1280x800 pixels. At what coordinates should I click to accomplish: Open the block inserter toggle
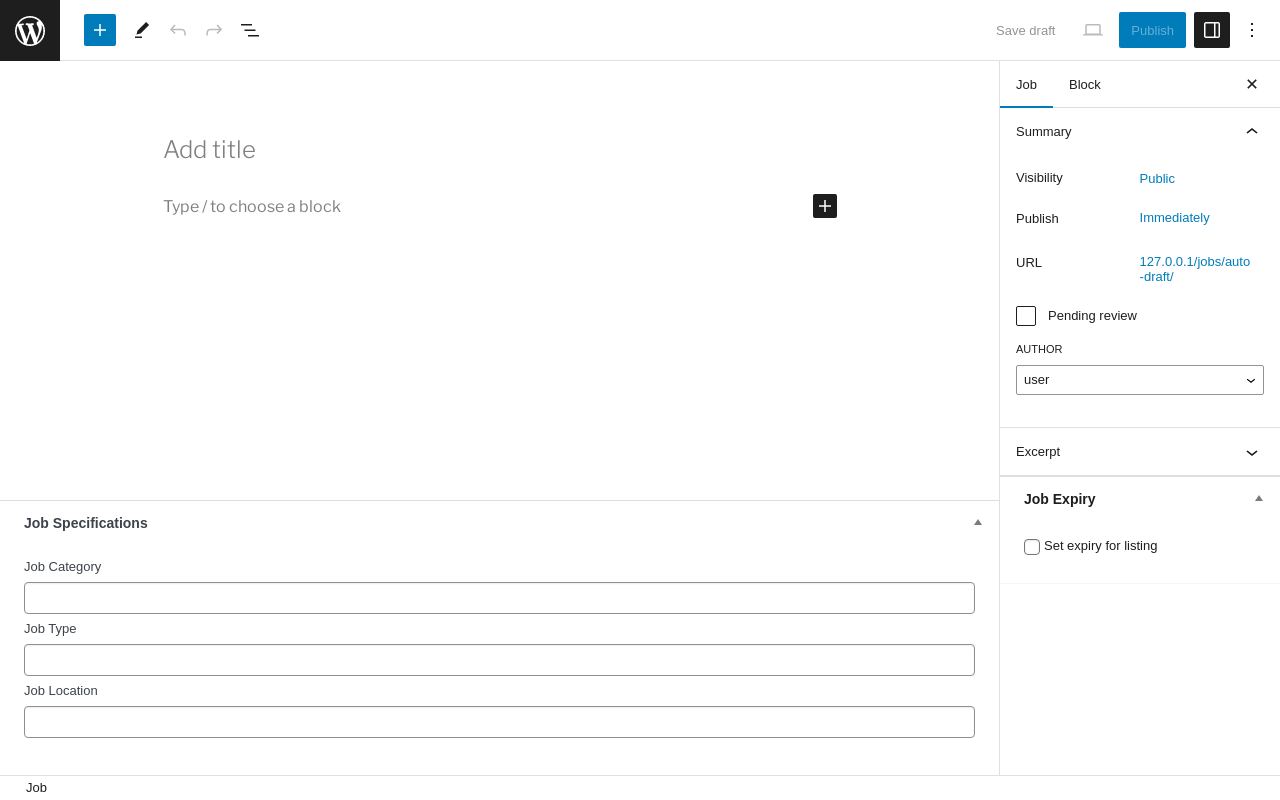coord(100,30)
